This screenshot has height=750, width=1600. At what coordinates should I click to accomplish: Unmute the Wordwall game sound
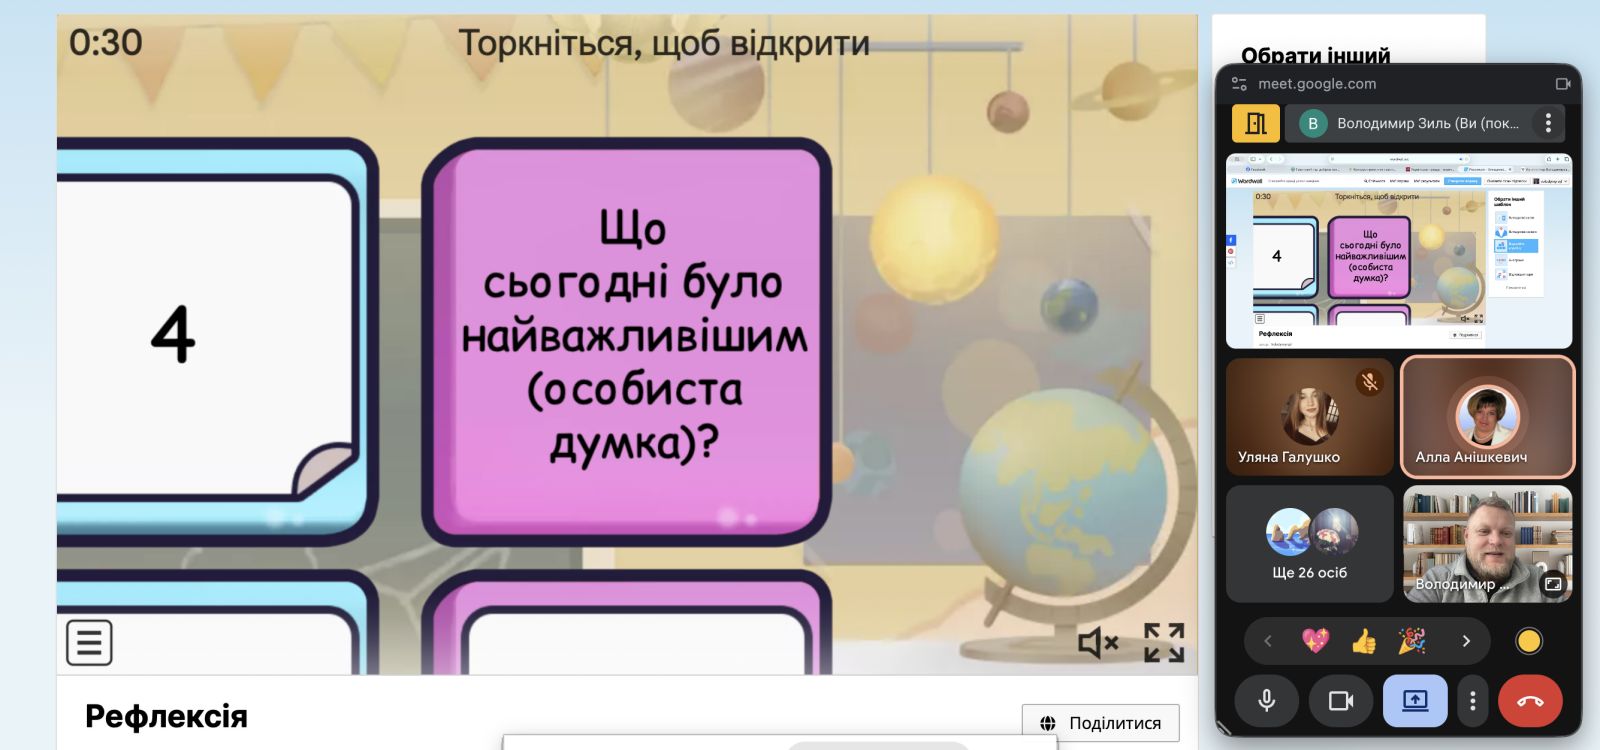pyautogui.click(x=1097, y=642)
